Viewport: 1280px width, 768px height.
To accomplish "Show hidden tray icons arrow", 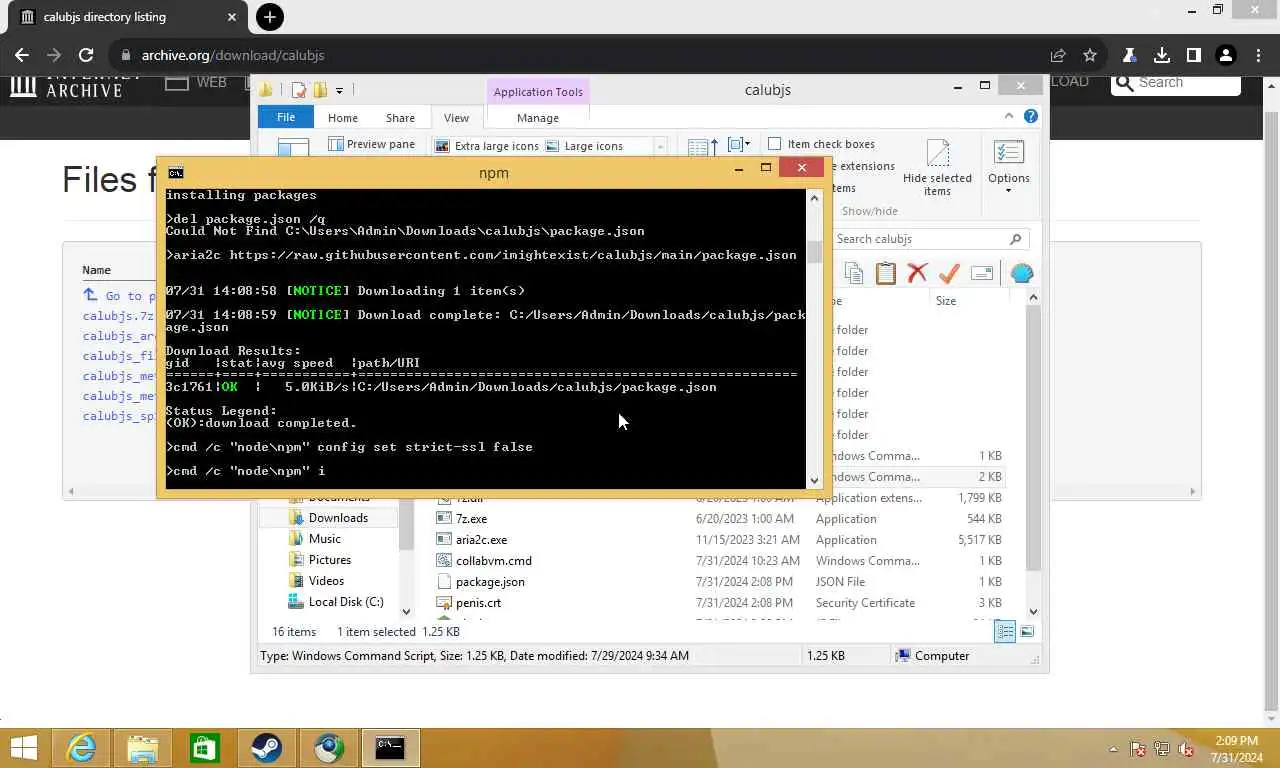I will (x=1113, y=749).
